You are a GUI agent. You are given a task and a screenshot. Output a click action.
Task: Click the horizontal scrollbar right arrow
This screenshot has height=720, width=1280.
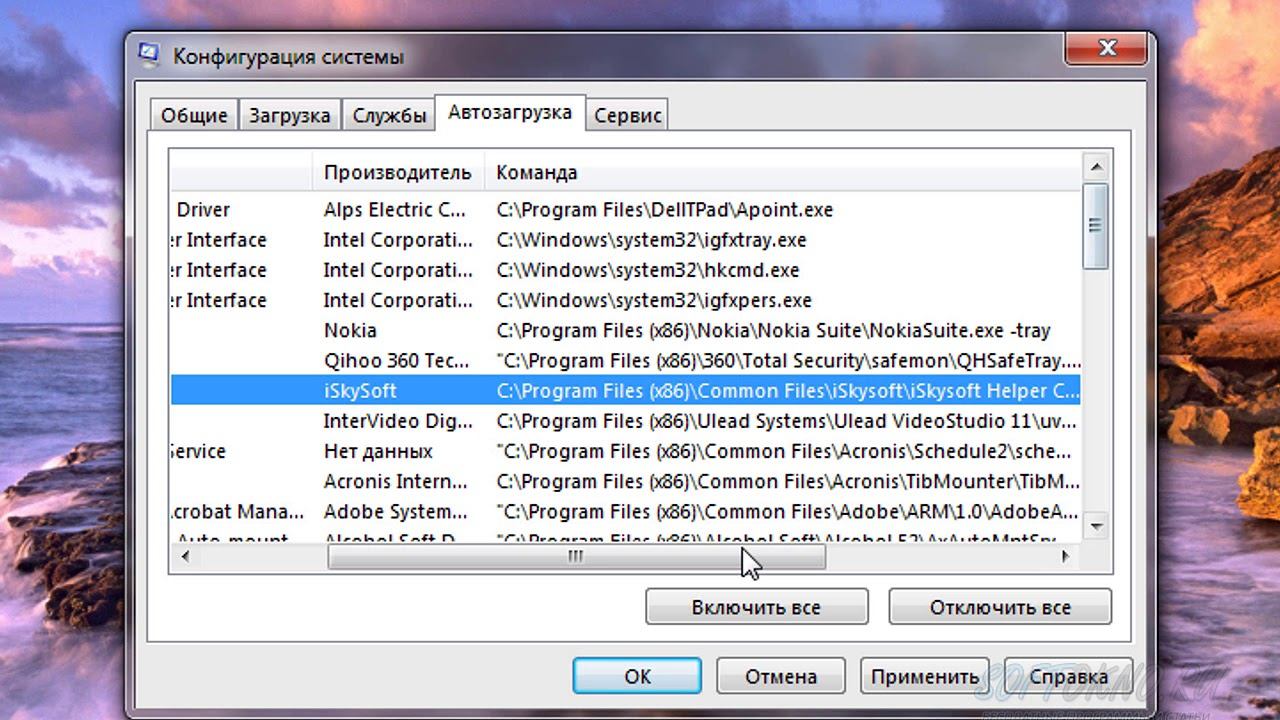point(1066,557)
